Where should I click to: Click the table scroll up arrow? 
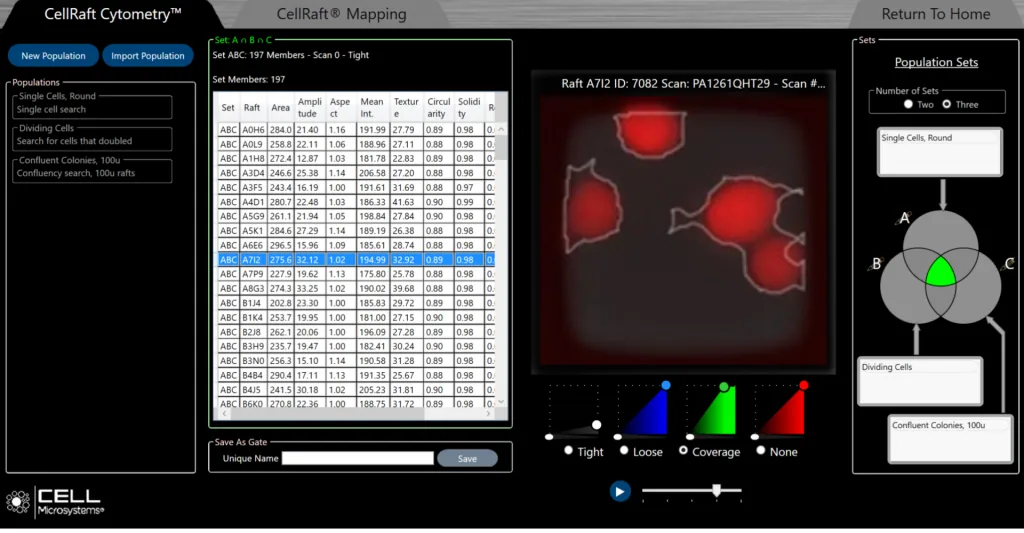click(501, 129)
